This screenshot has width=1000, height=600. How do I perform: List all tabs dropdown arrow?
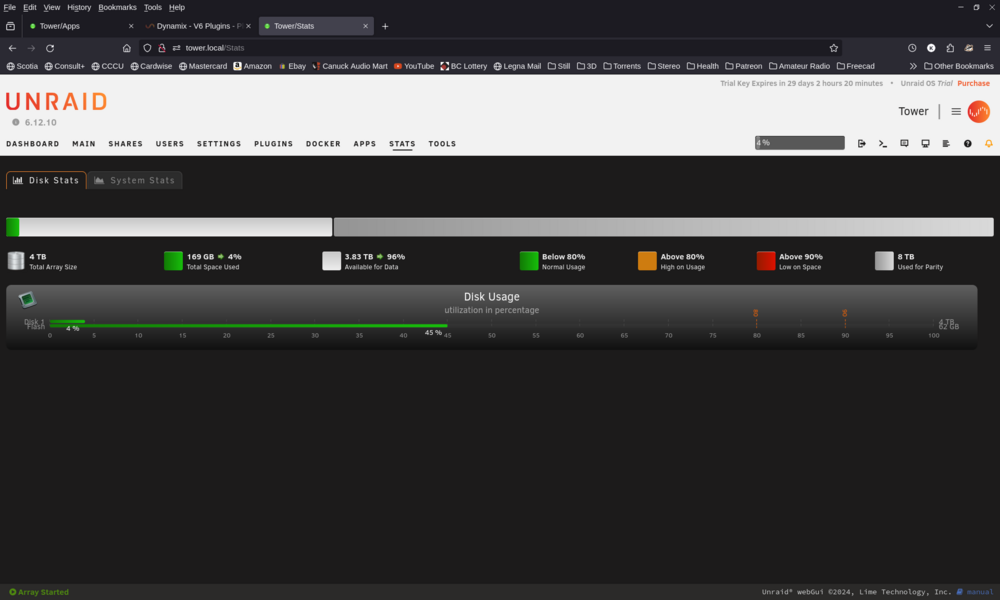point(989,26)
